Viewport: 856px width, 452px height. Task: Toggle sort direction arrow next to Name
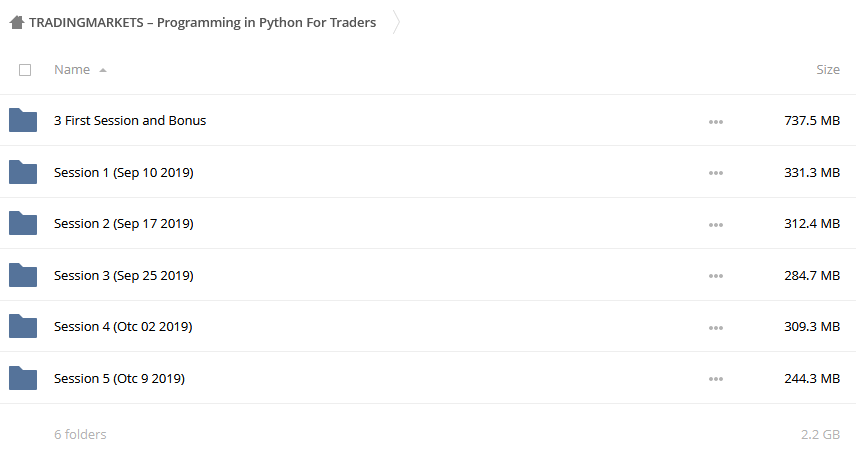coord(103,70)
